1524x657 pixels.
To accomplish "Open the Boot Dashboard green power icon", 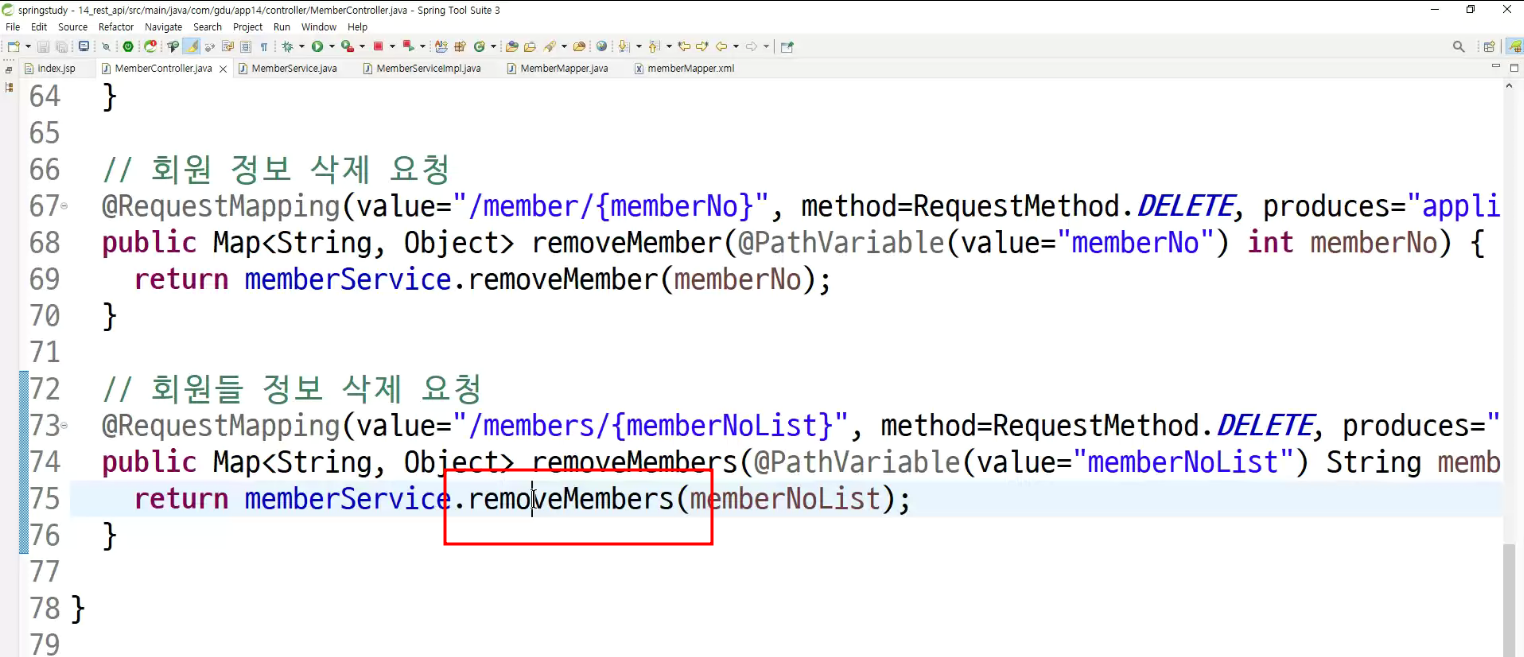I will (128, 46).
